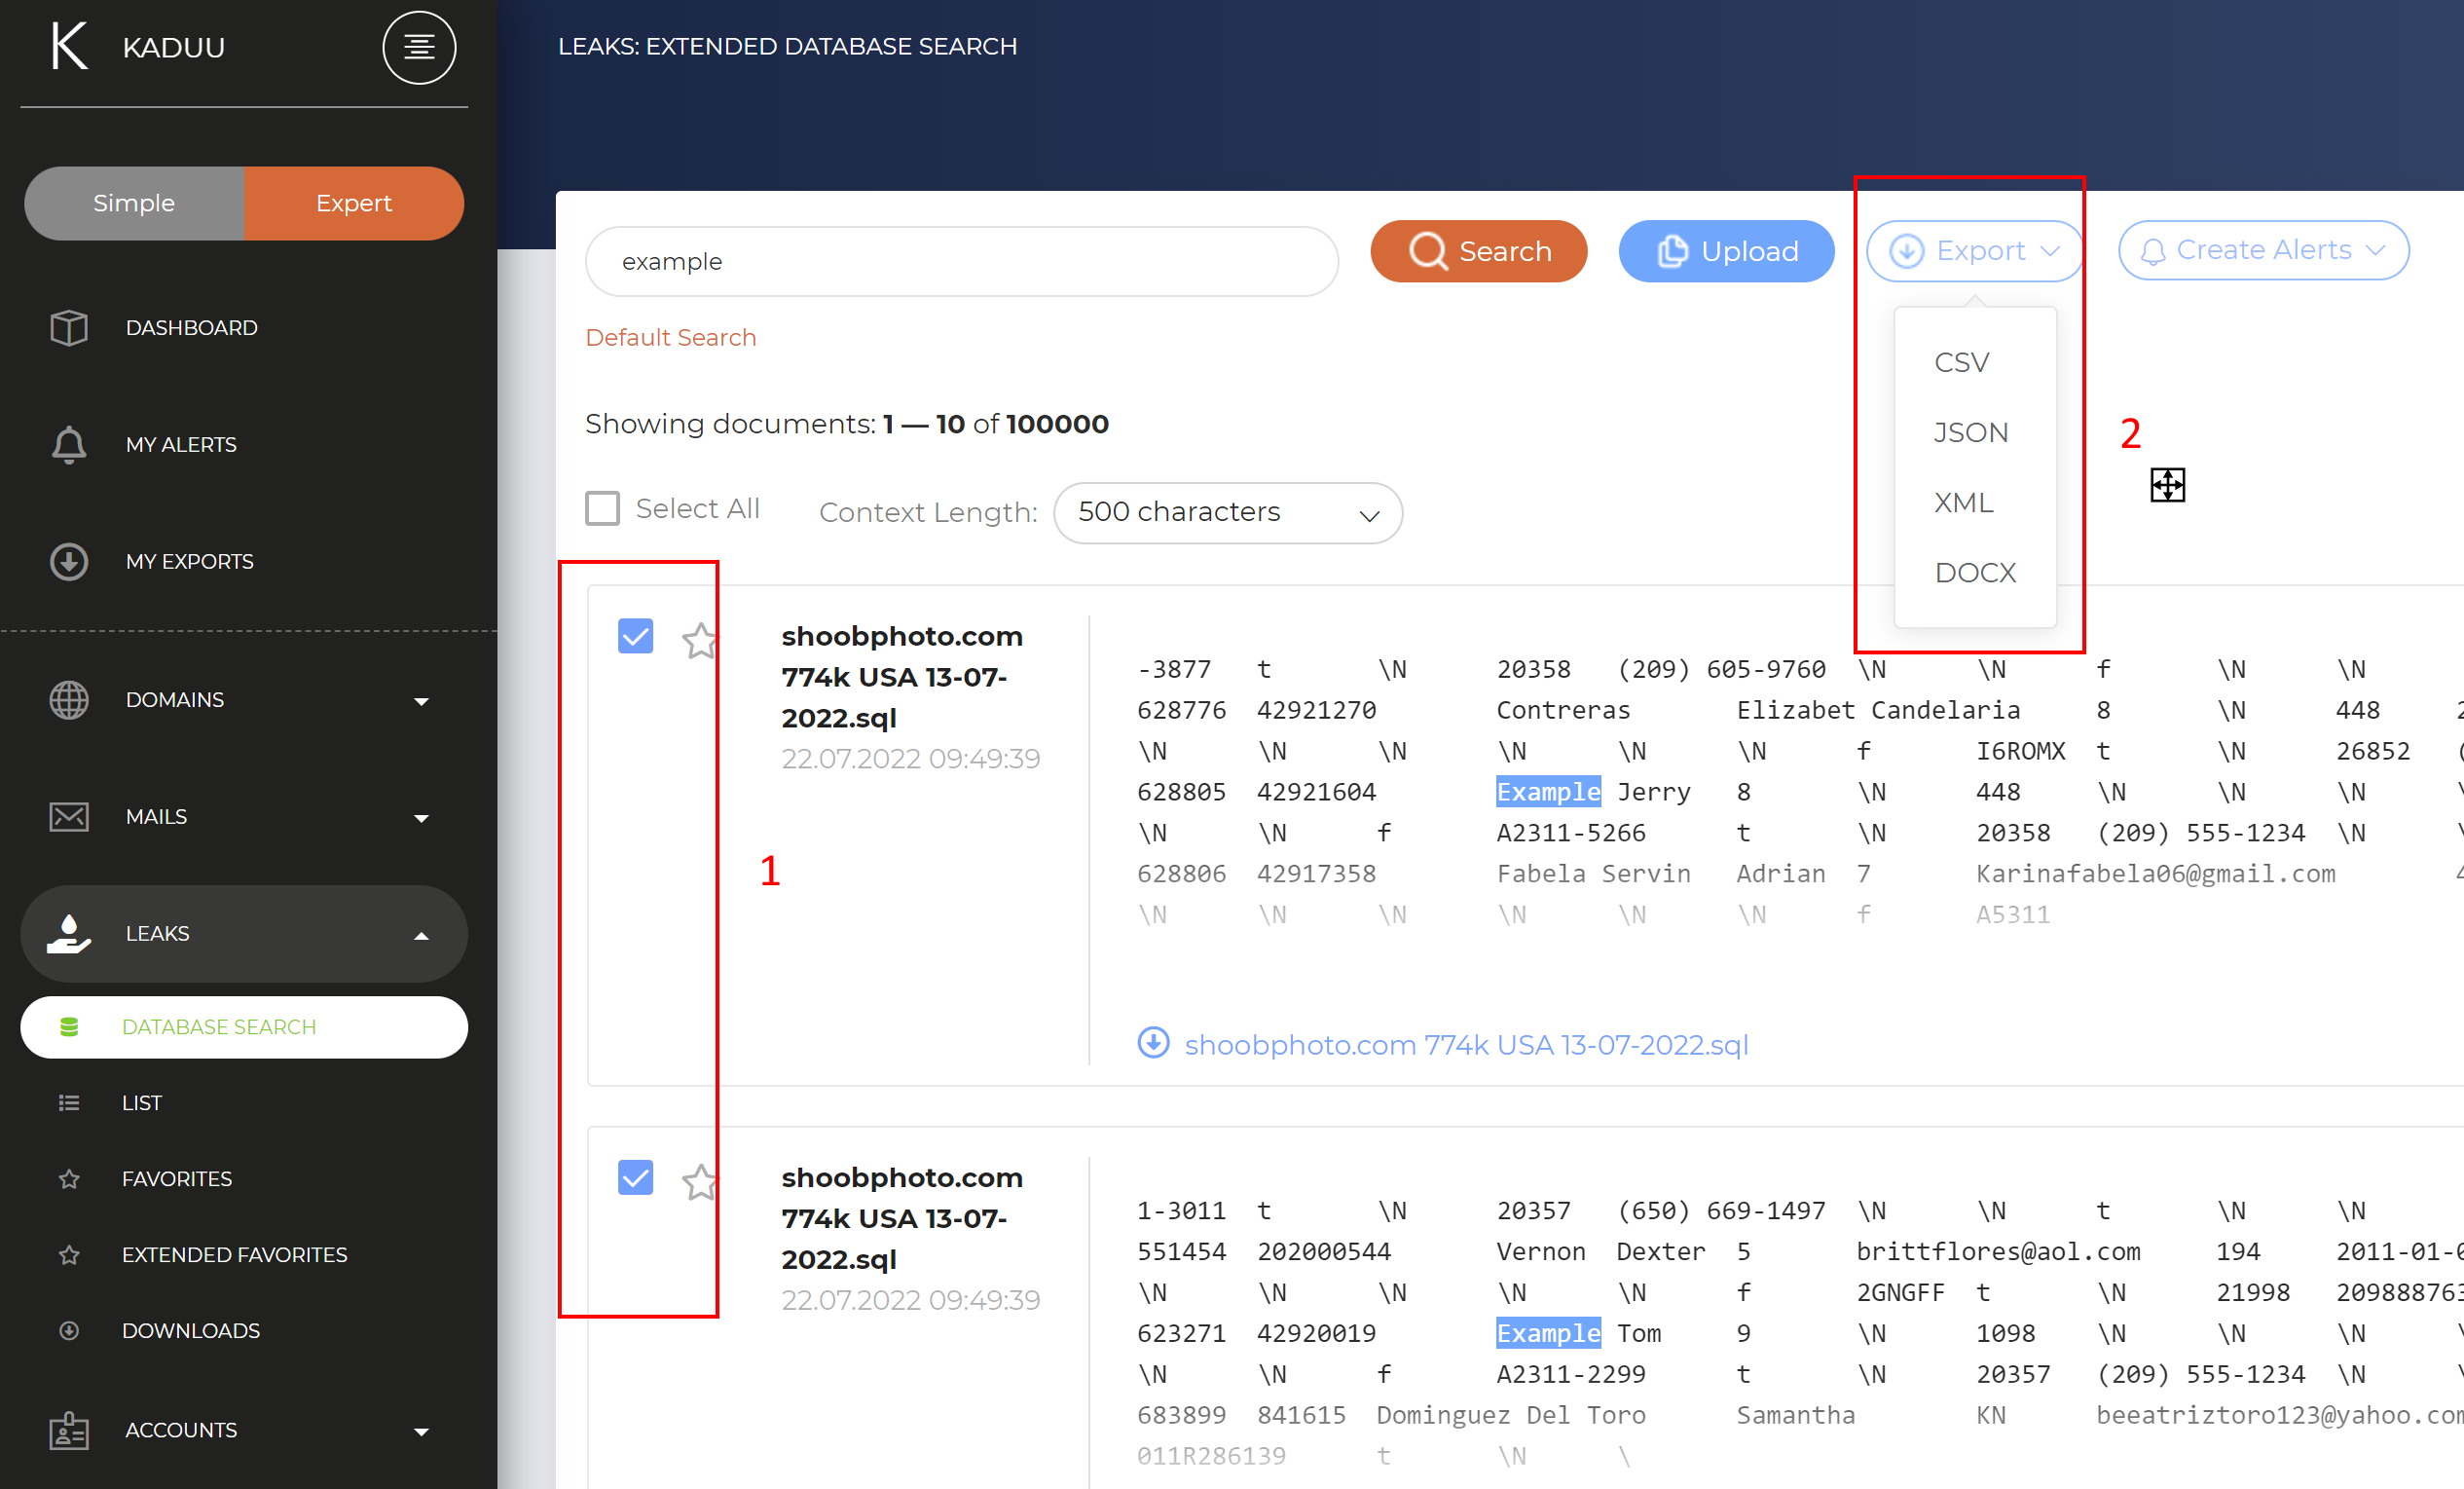Click the Database Search green database icon
The width and height of the screenshot is (2464, 1489).
pos(69,1027)
